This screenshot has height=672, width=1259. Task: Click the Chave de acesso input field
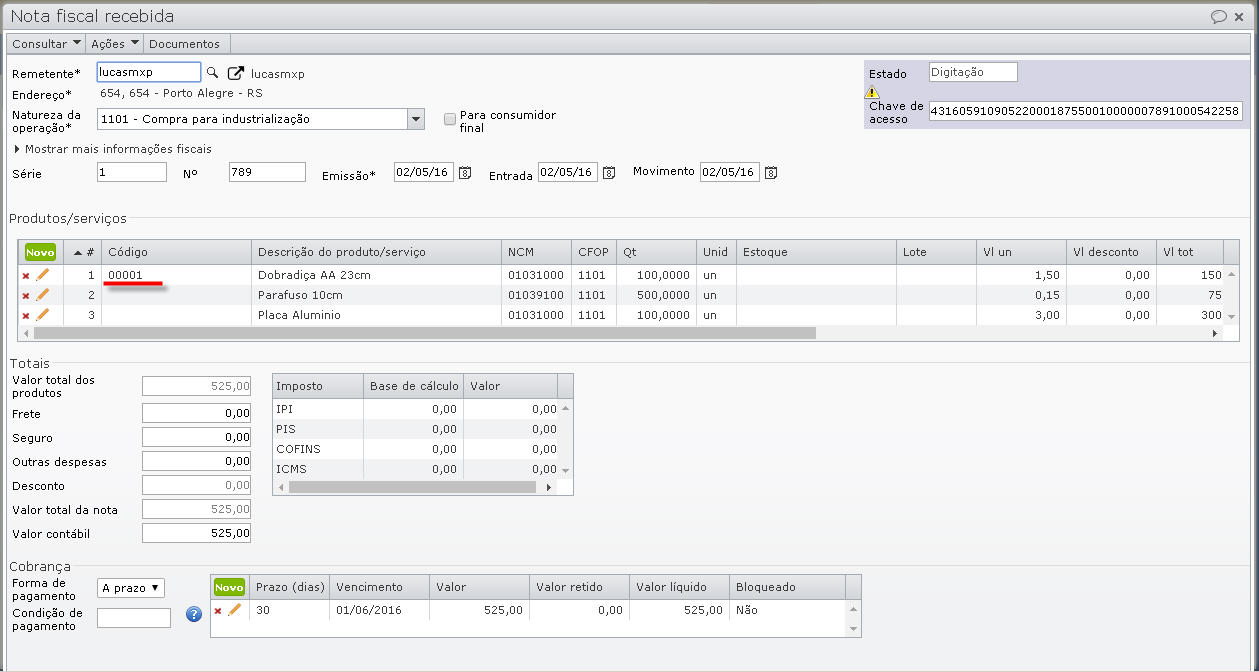1084,111
